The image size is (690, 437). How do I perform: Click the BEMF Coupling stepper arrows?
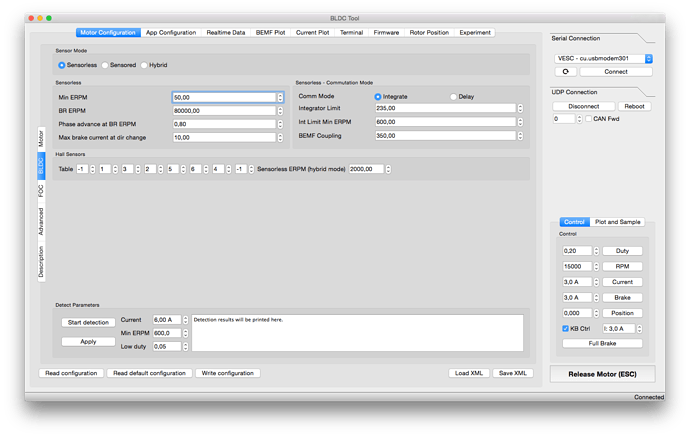520,135
